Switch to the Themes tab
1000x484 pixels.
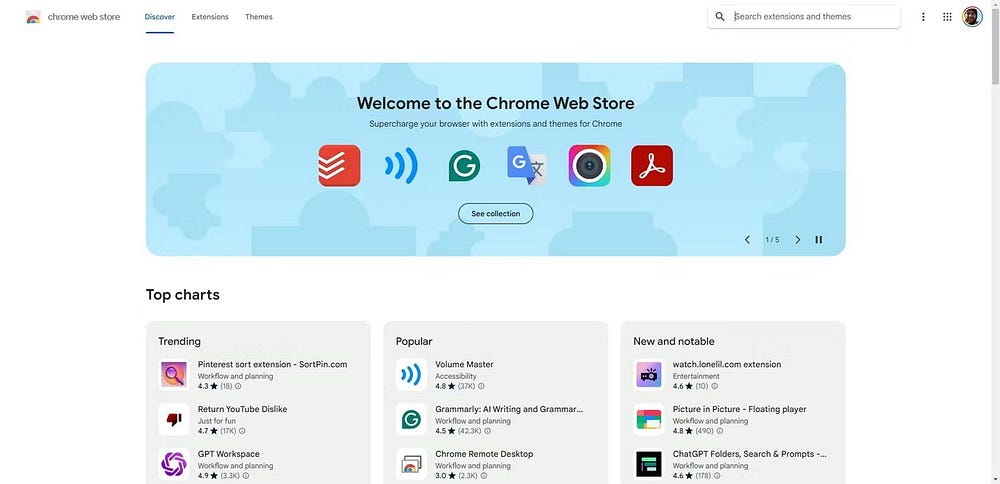tap(258, 17)
